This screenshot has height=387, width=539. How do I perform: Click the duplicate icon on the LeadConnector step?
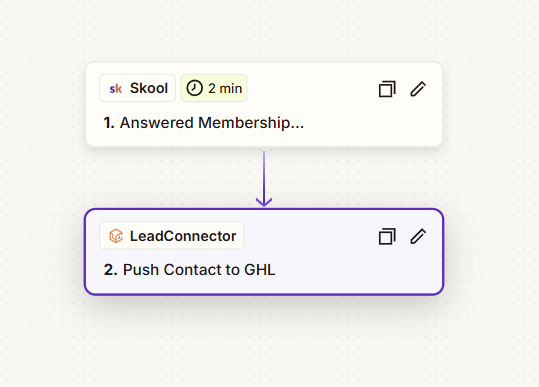pos(387,236)
